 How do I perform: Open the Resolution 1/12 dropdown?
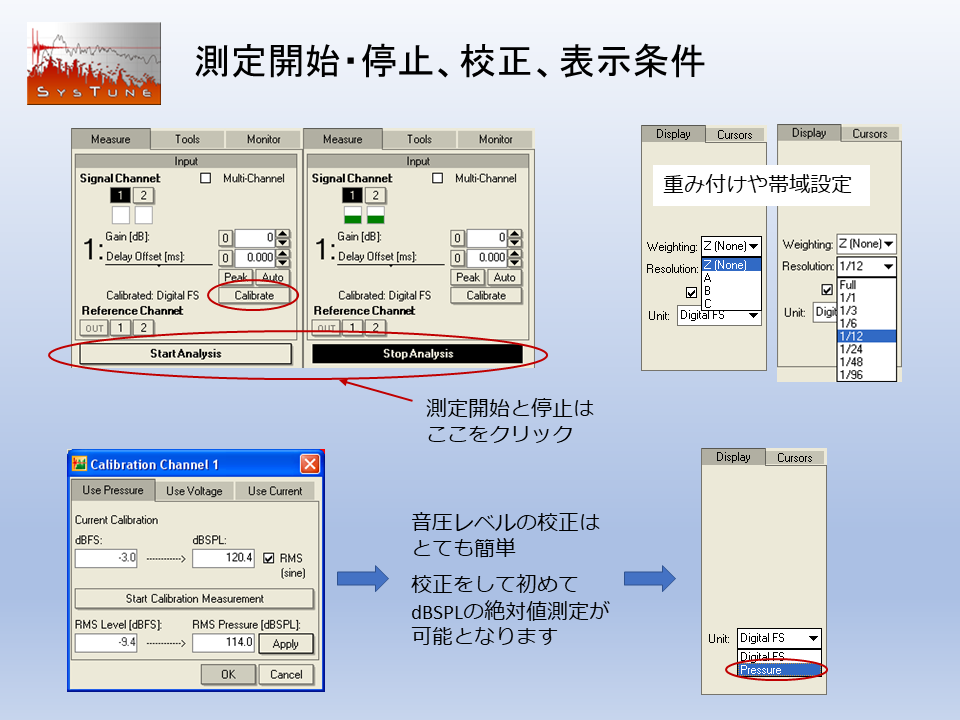[866, 266]
